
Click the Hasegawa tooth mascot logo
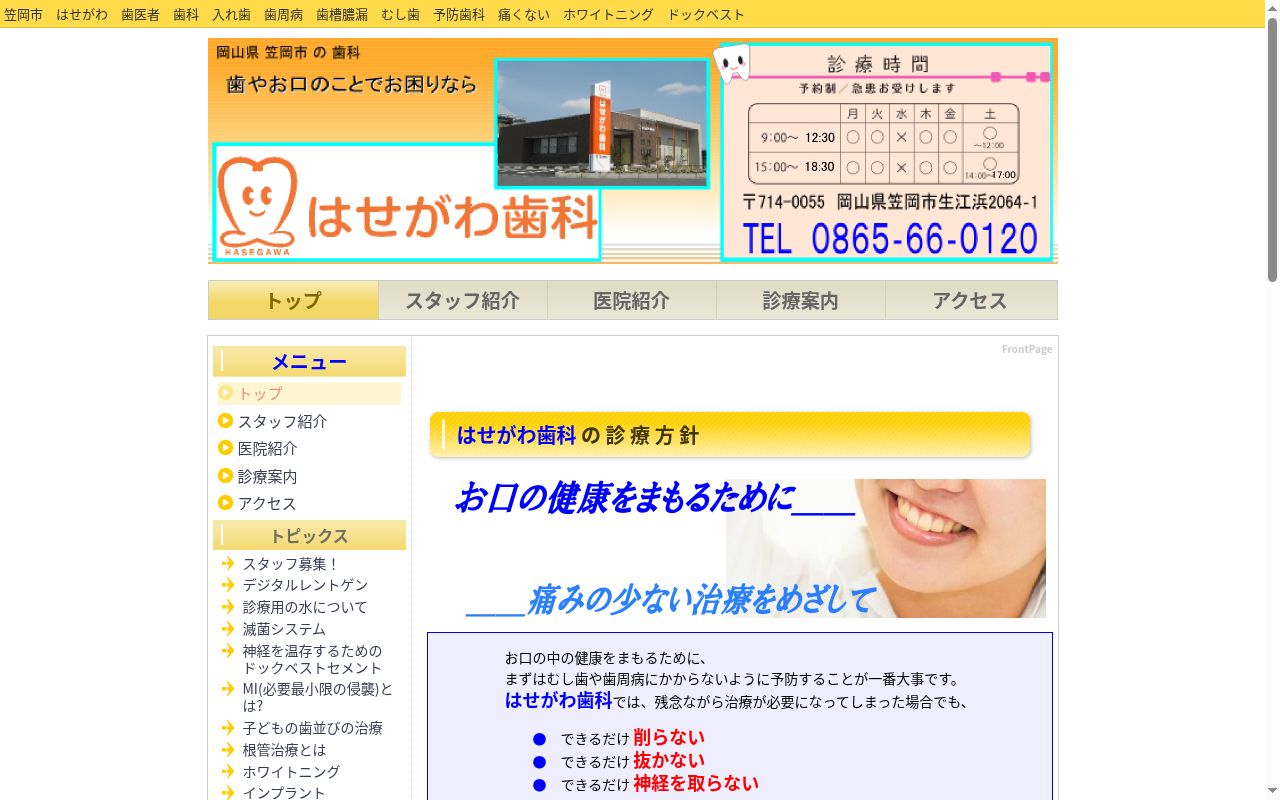pos(257,205)
